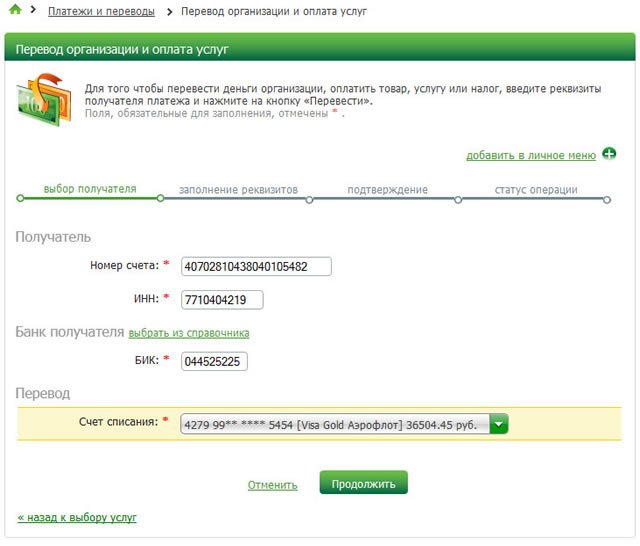This screenshot has width=640, height=546.
Task: Open the debit account dropdown arrow
Action: (499, 424)
